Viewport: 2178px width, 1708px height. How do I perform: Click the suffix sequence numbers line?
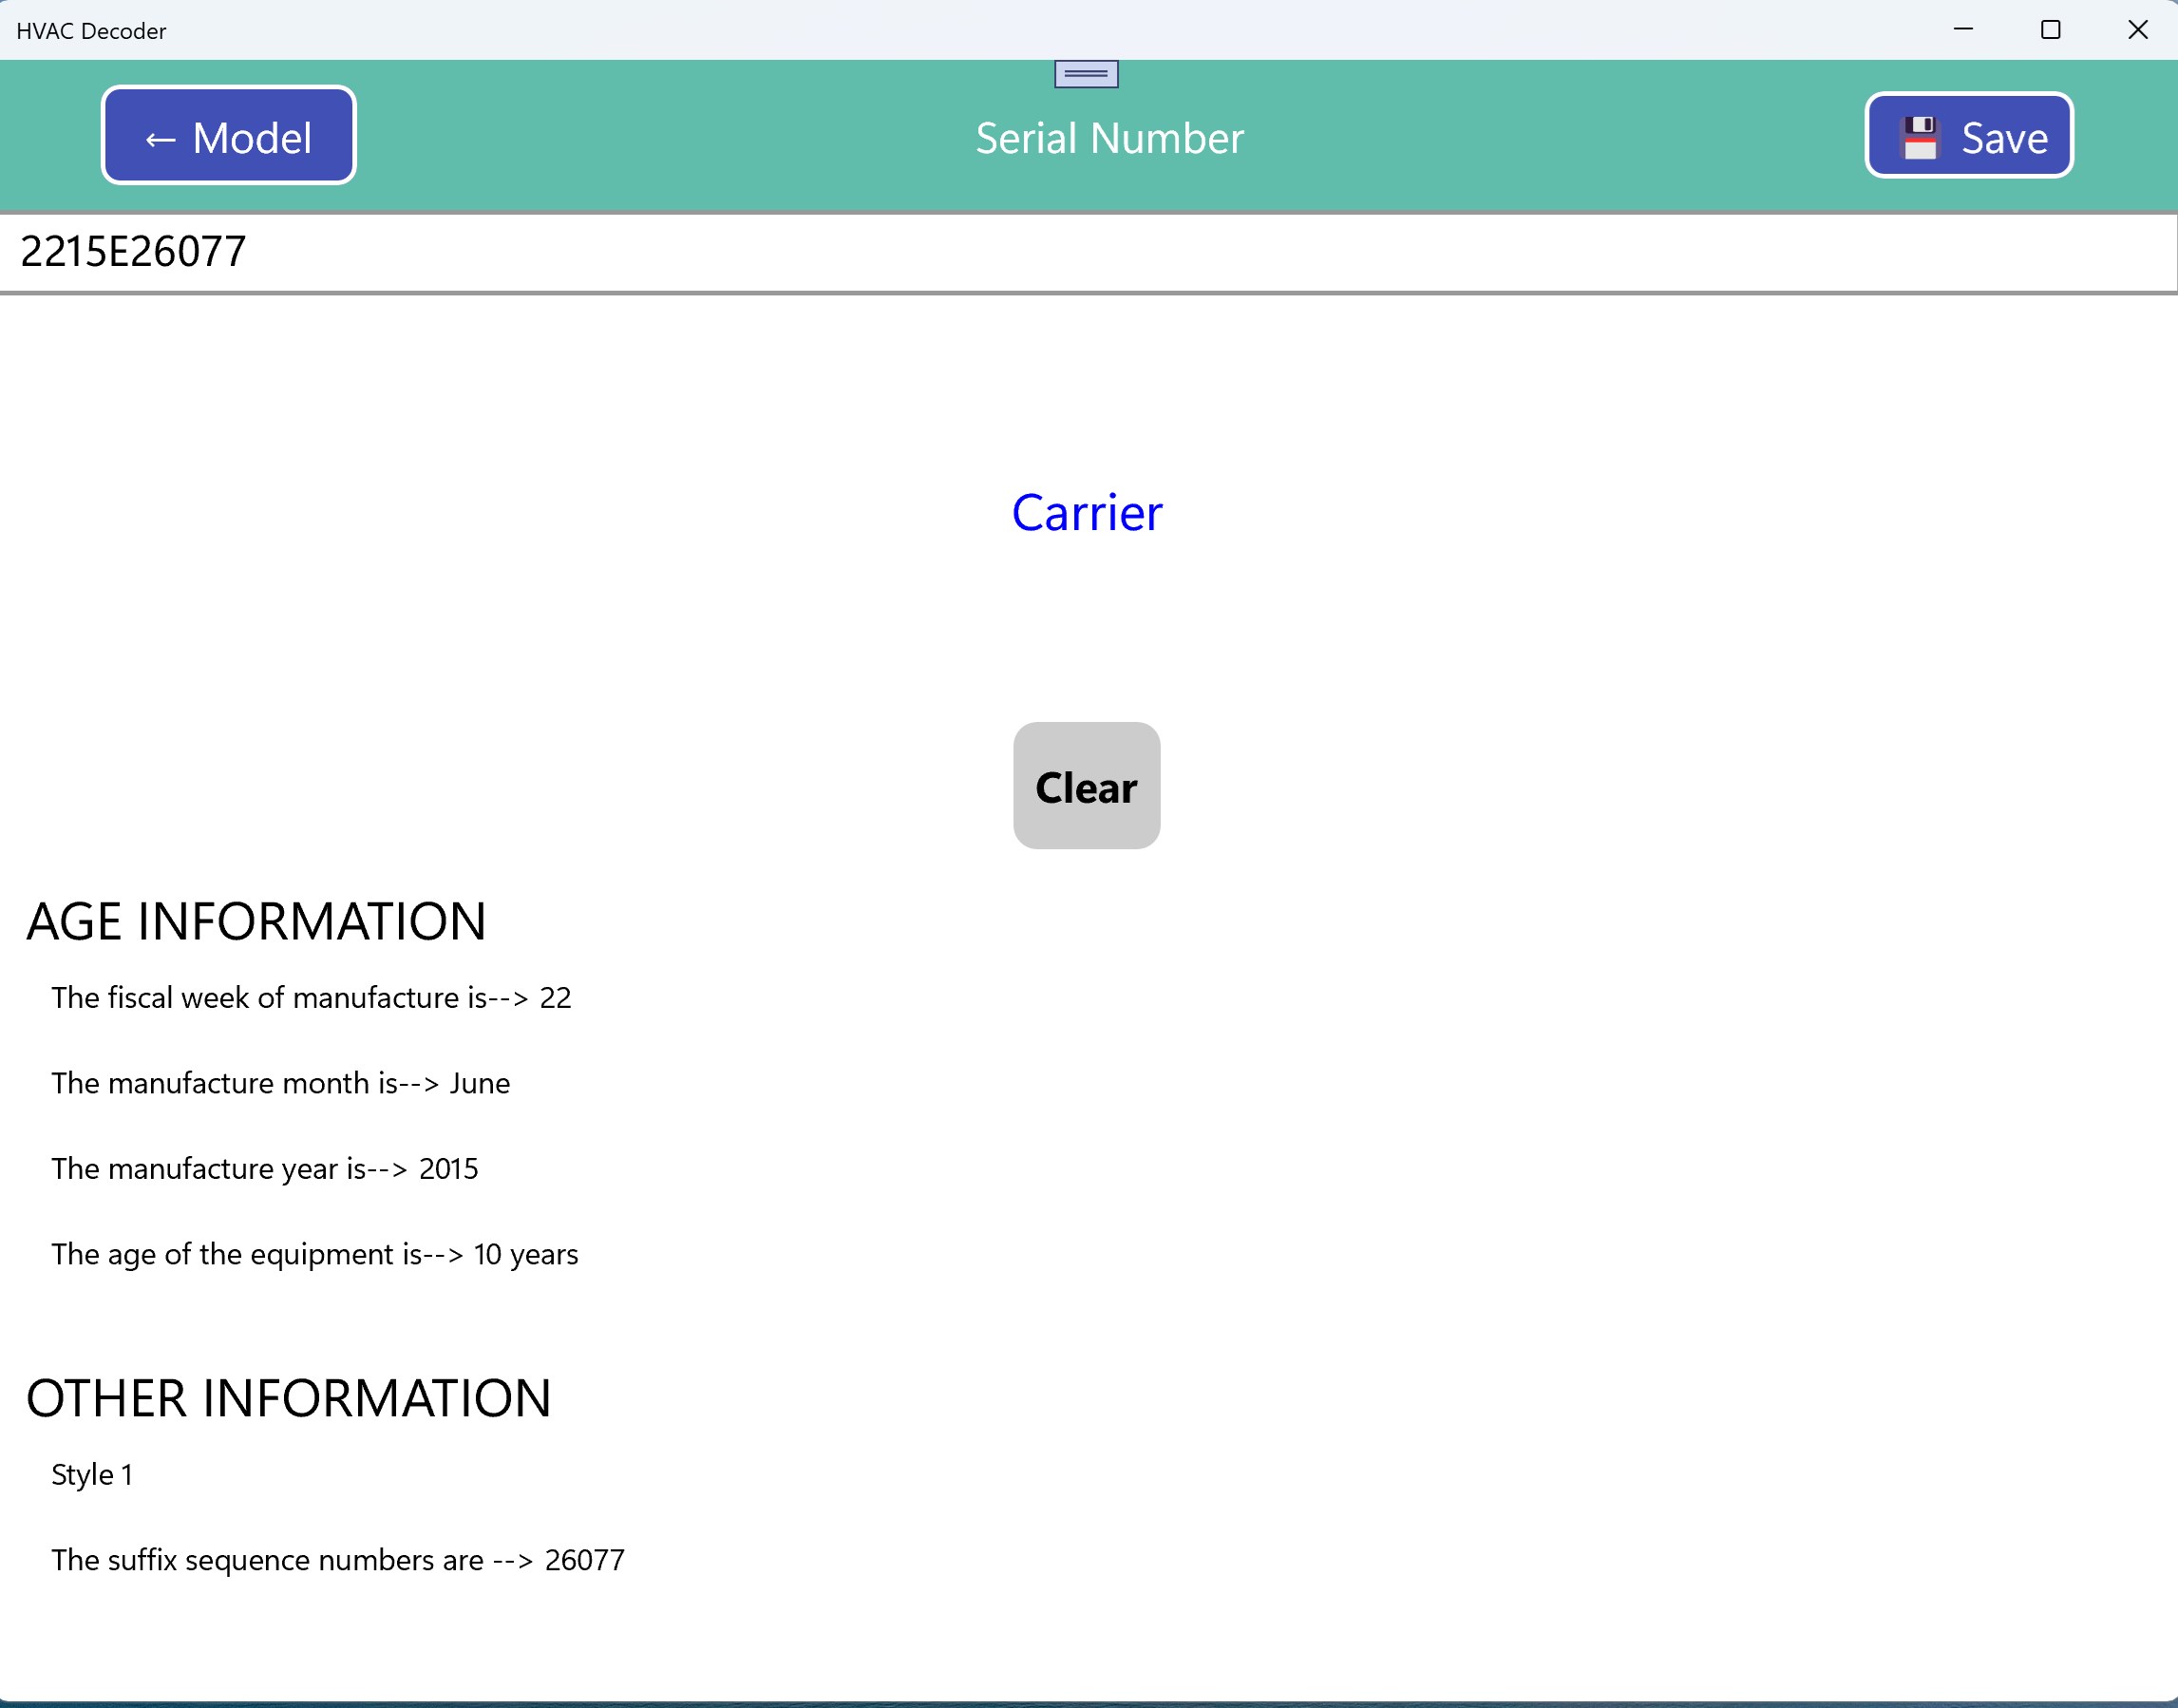coord(338,1560)
